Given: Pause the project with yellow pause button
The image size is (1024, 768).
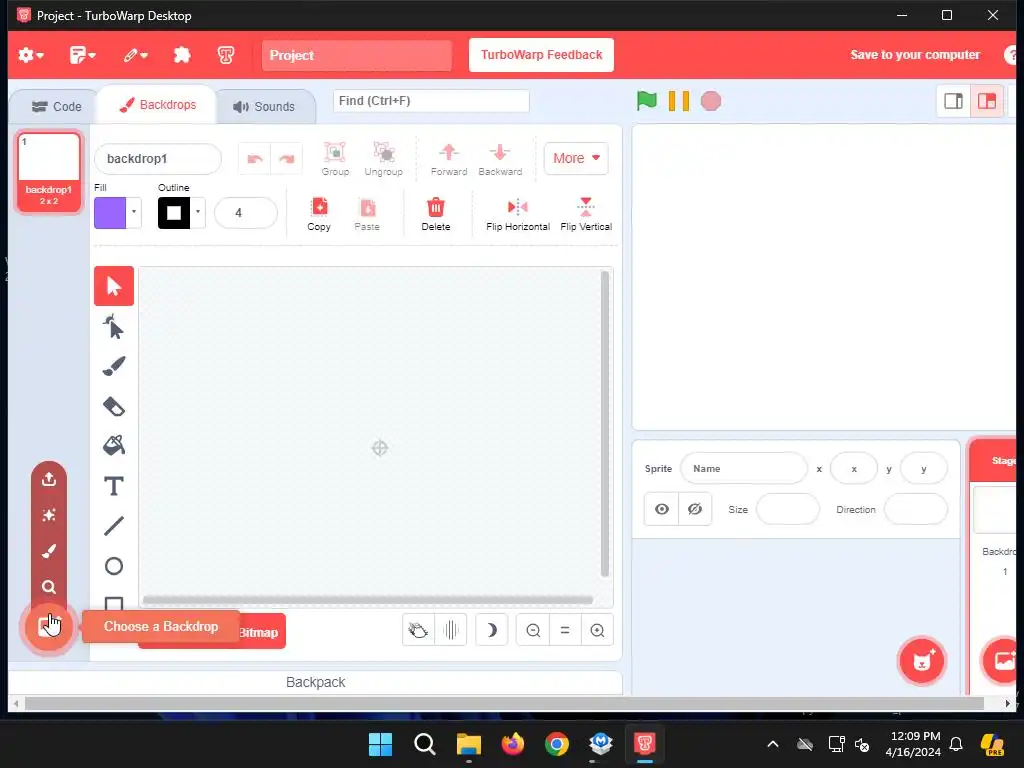Looking at the screenshot, I should pos(679,101).
